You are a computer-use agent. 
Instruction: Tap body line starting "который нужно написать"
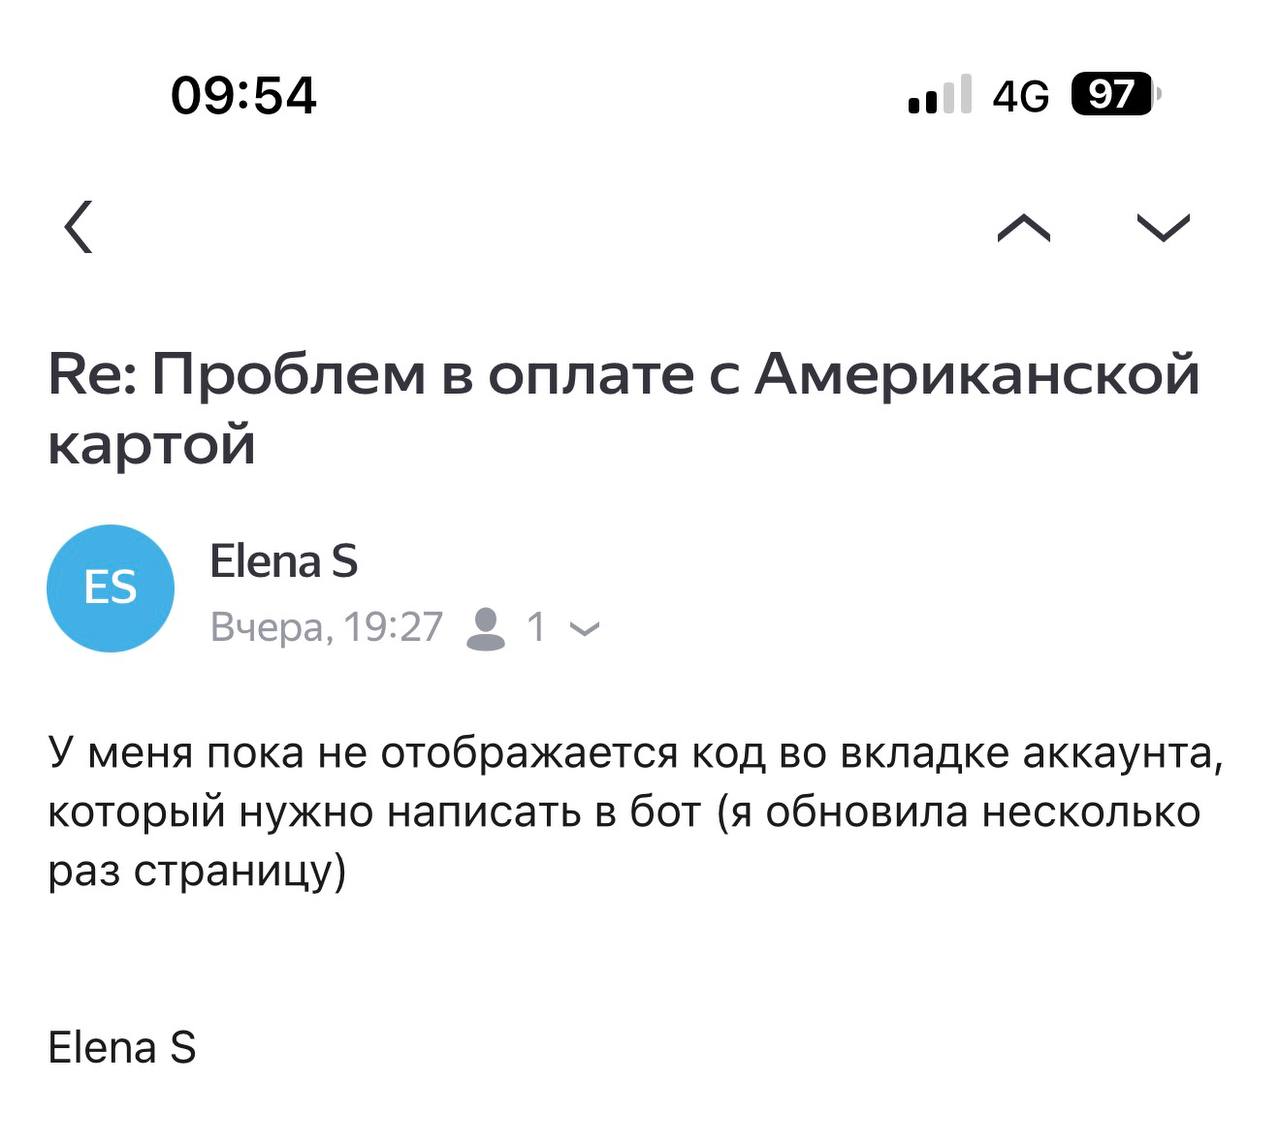pyautogui.click(x=624, y=811)
